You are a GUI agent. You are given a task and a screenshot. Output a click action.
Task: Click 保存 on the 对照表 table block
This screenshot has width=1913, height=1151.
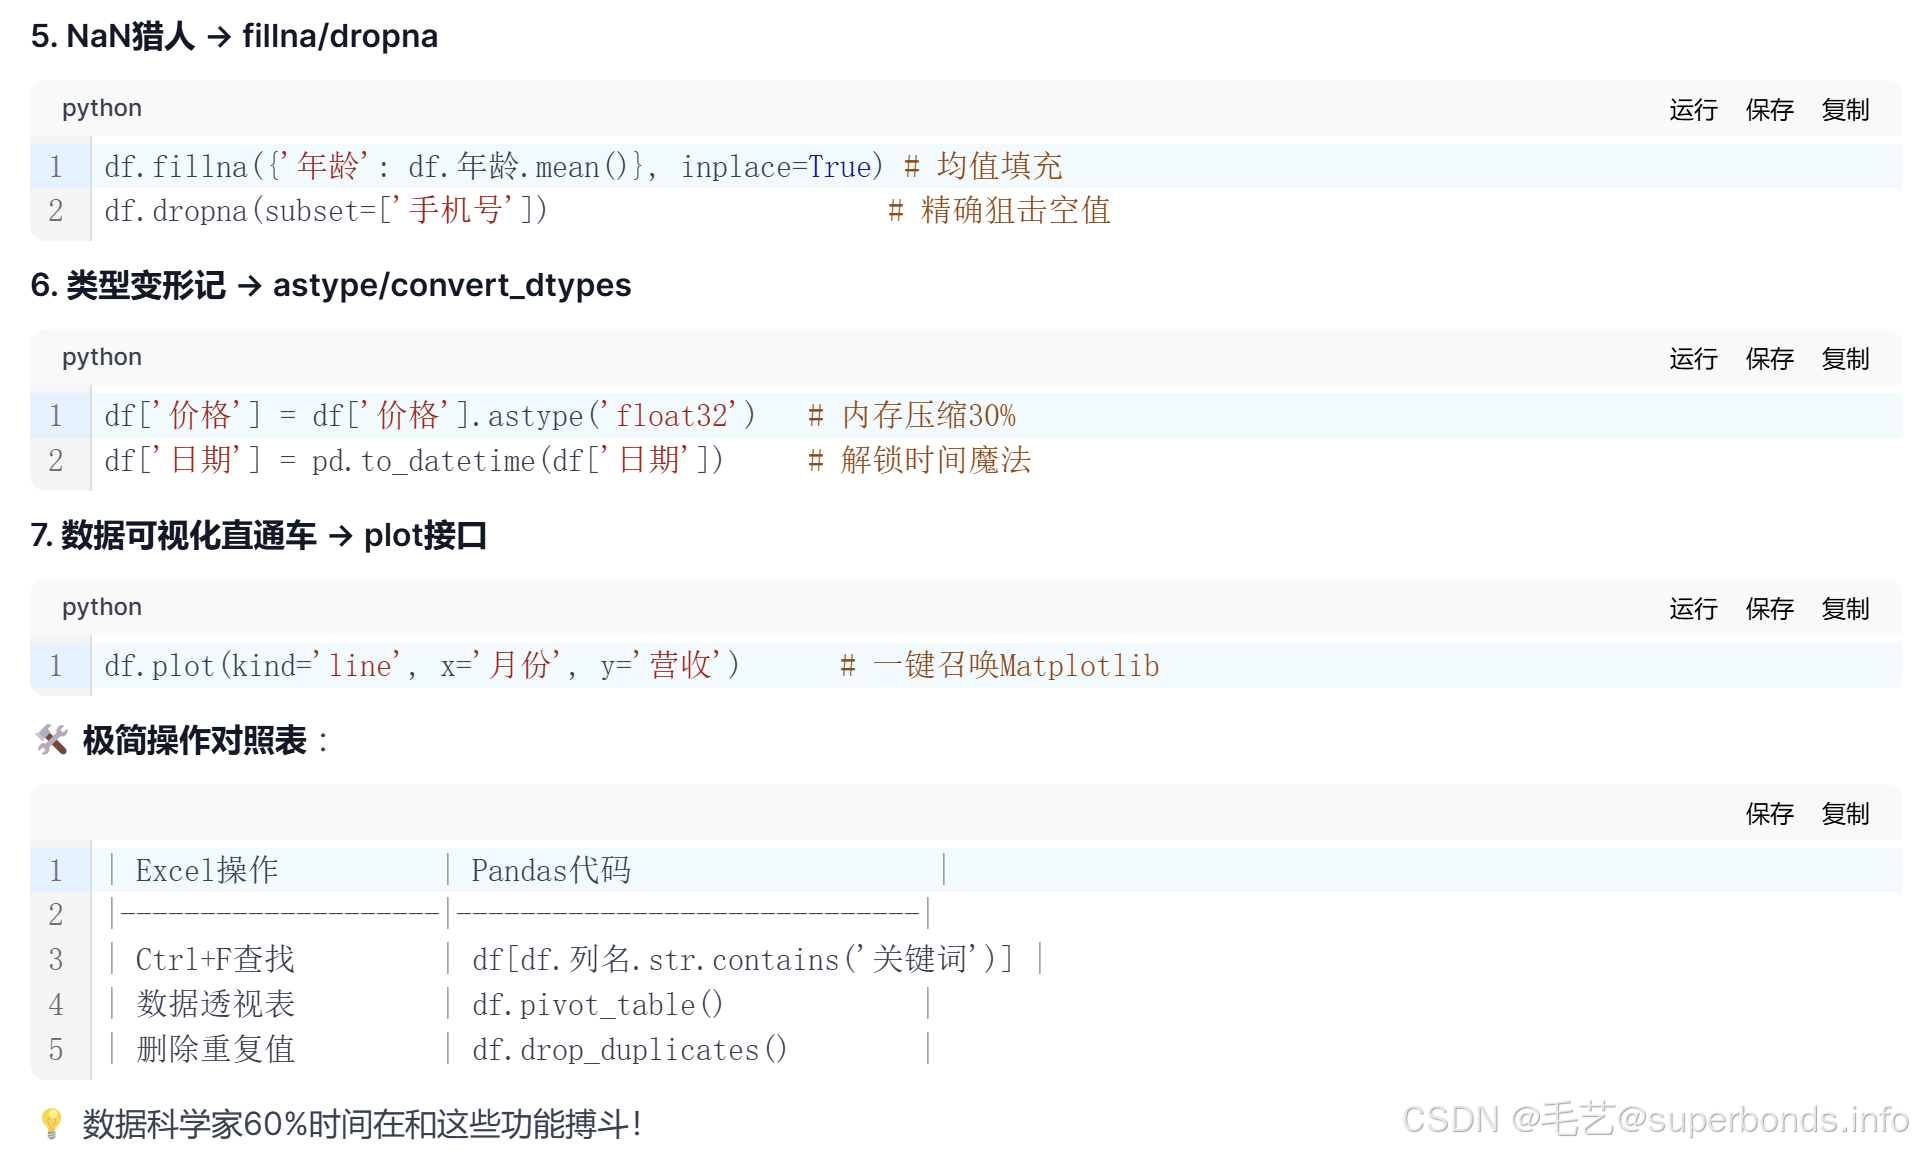(1770, 814)
